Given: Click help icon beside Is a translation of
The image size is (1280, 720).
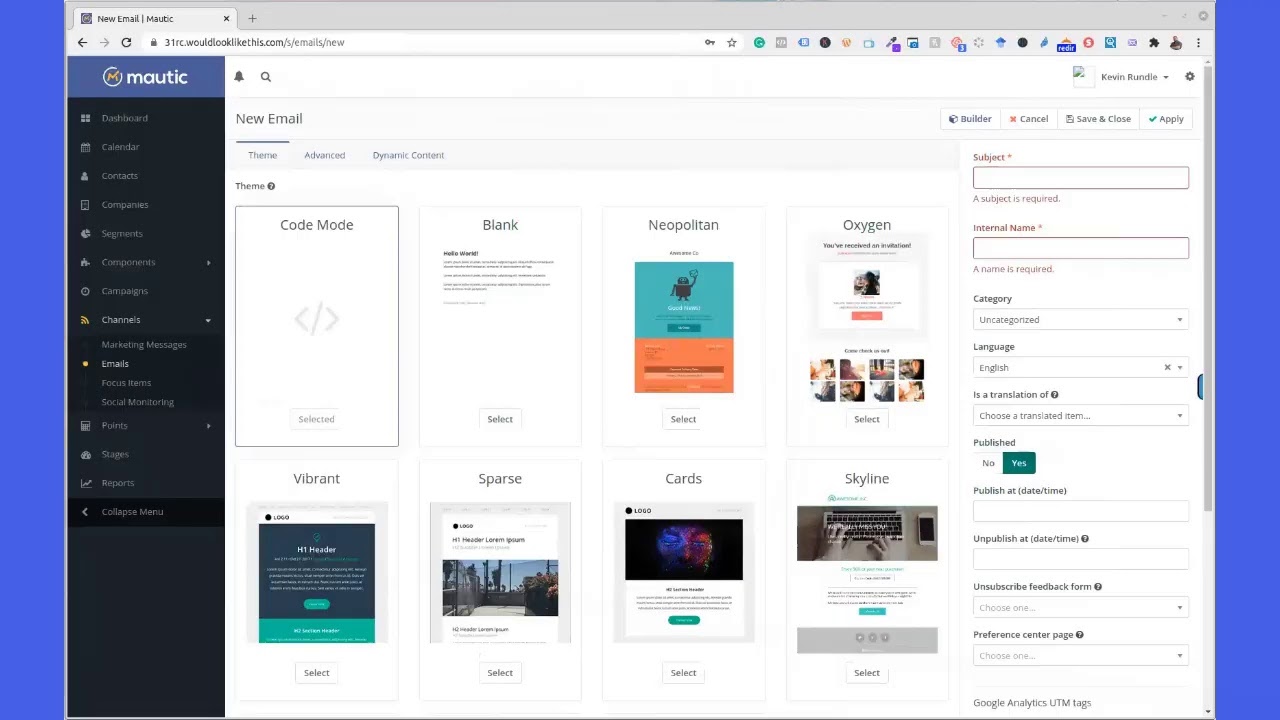Looking at the screenshot, I should click(x=1055, y=395).
